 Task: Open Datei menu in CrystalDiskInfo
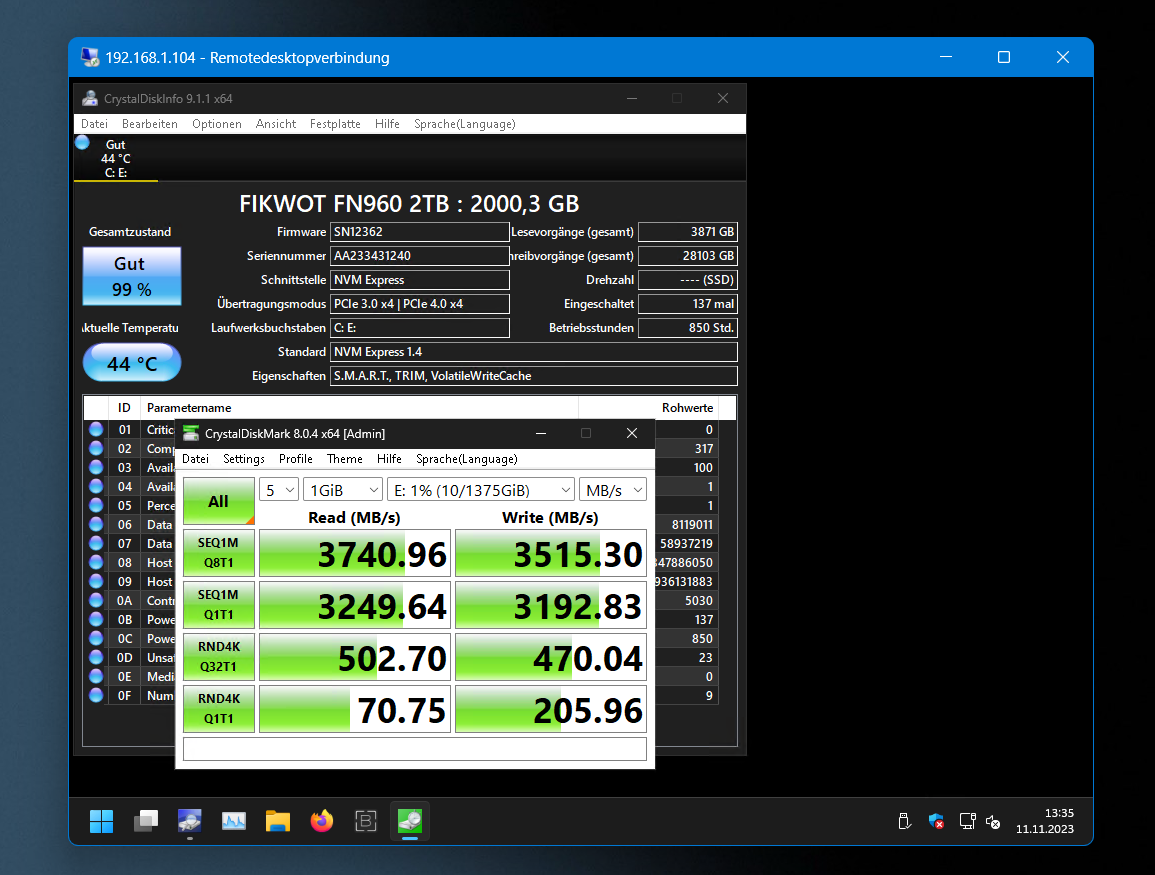[x=94, y=124]
